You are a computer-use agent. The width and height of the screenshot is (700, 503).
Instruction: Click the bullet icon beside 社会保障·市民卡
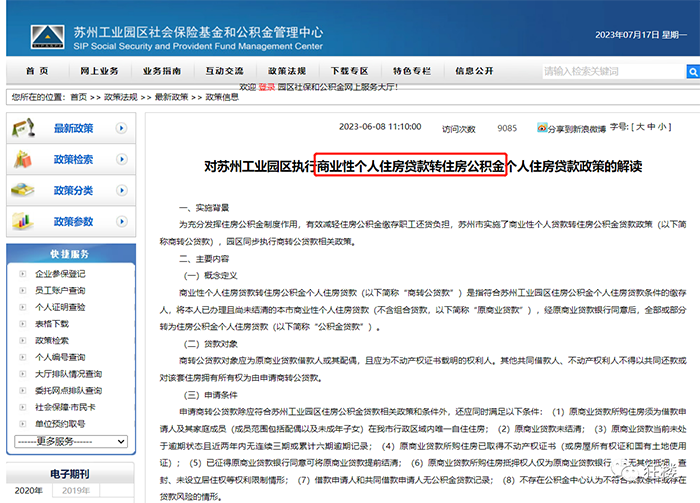click(23, 407)
